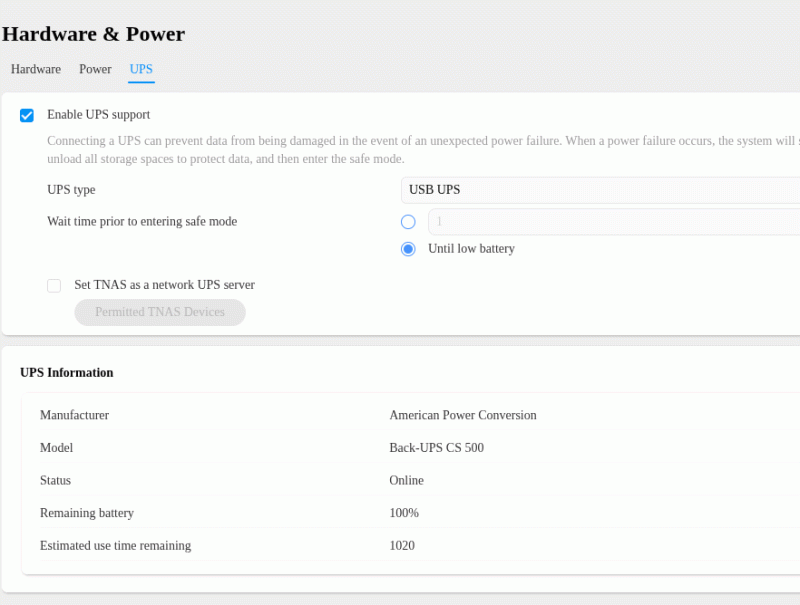This screenshot has height=605, width=800.
Task: Open the Power tab
Action: tap(95, 70)
